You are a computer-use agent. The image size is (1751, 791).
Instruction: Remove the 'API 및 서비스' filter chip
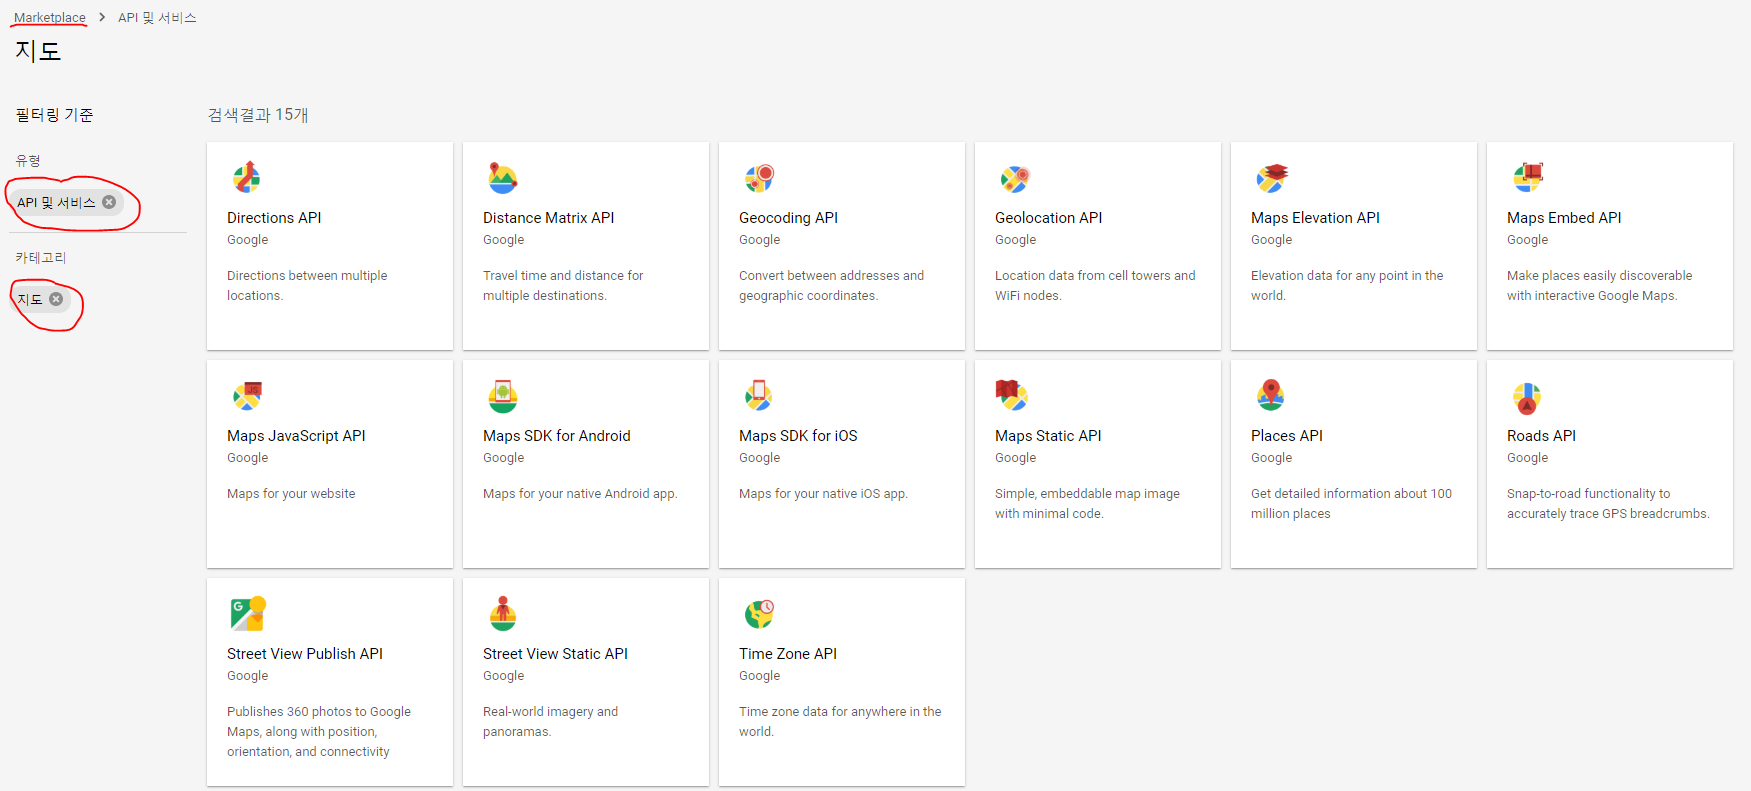click(110, 202)
